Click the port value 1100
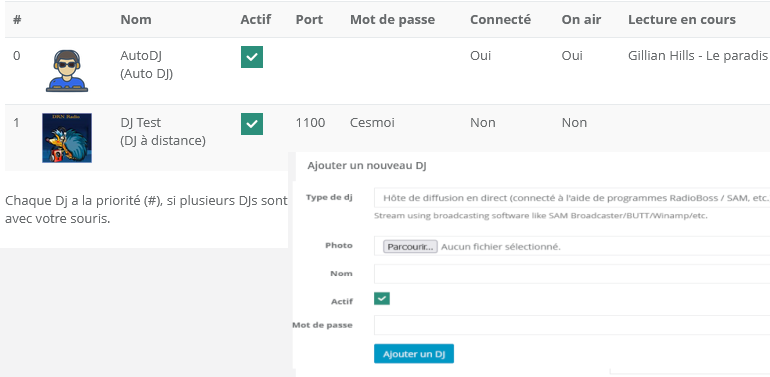Viewport: 770px width, 377px height. pyautogui.click(x=310, y=122)
